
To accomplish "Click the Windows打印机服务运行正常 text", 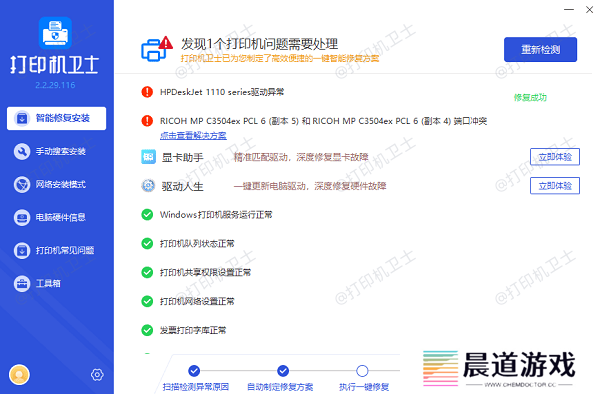I will click(x=216, y=215).
